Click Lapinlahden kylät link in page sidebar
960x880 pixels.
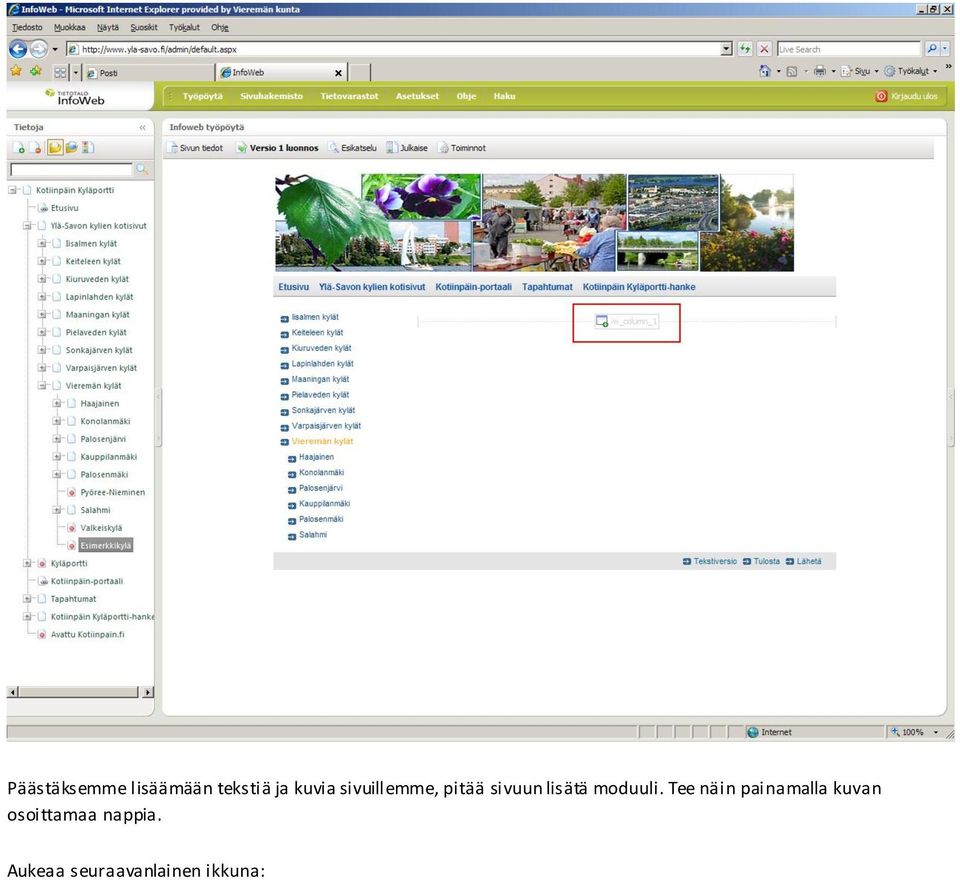point(323,364)
